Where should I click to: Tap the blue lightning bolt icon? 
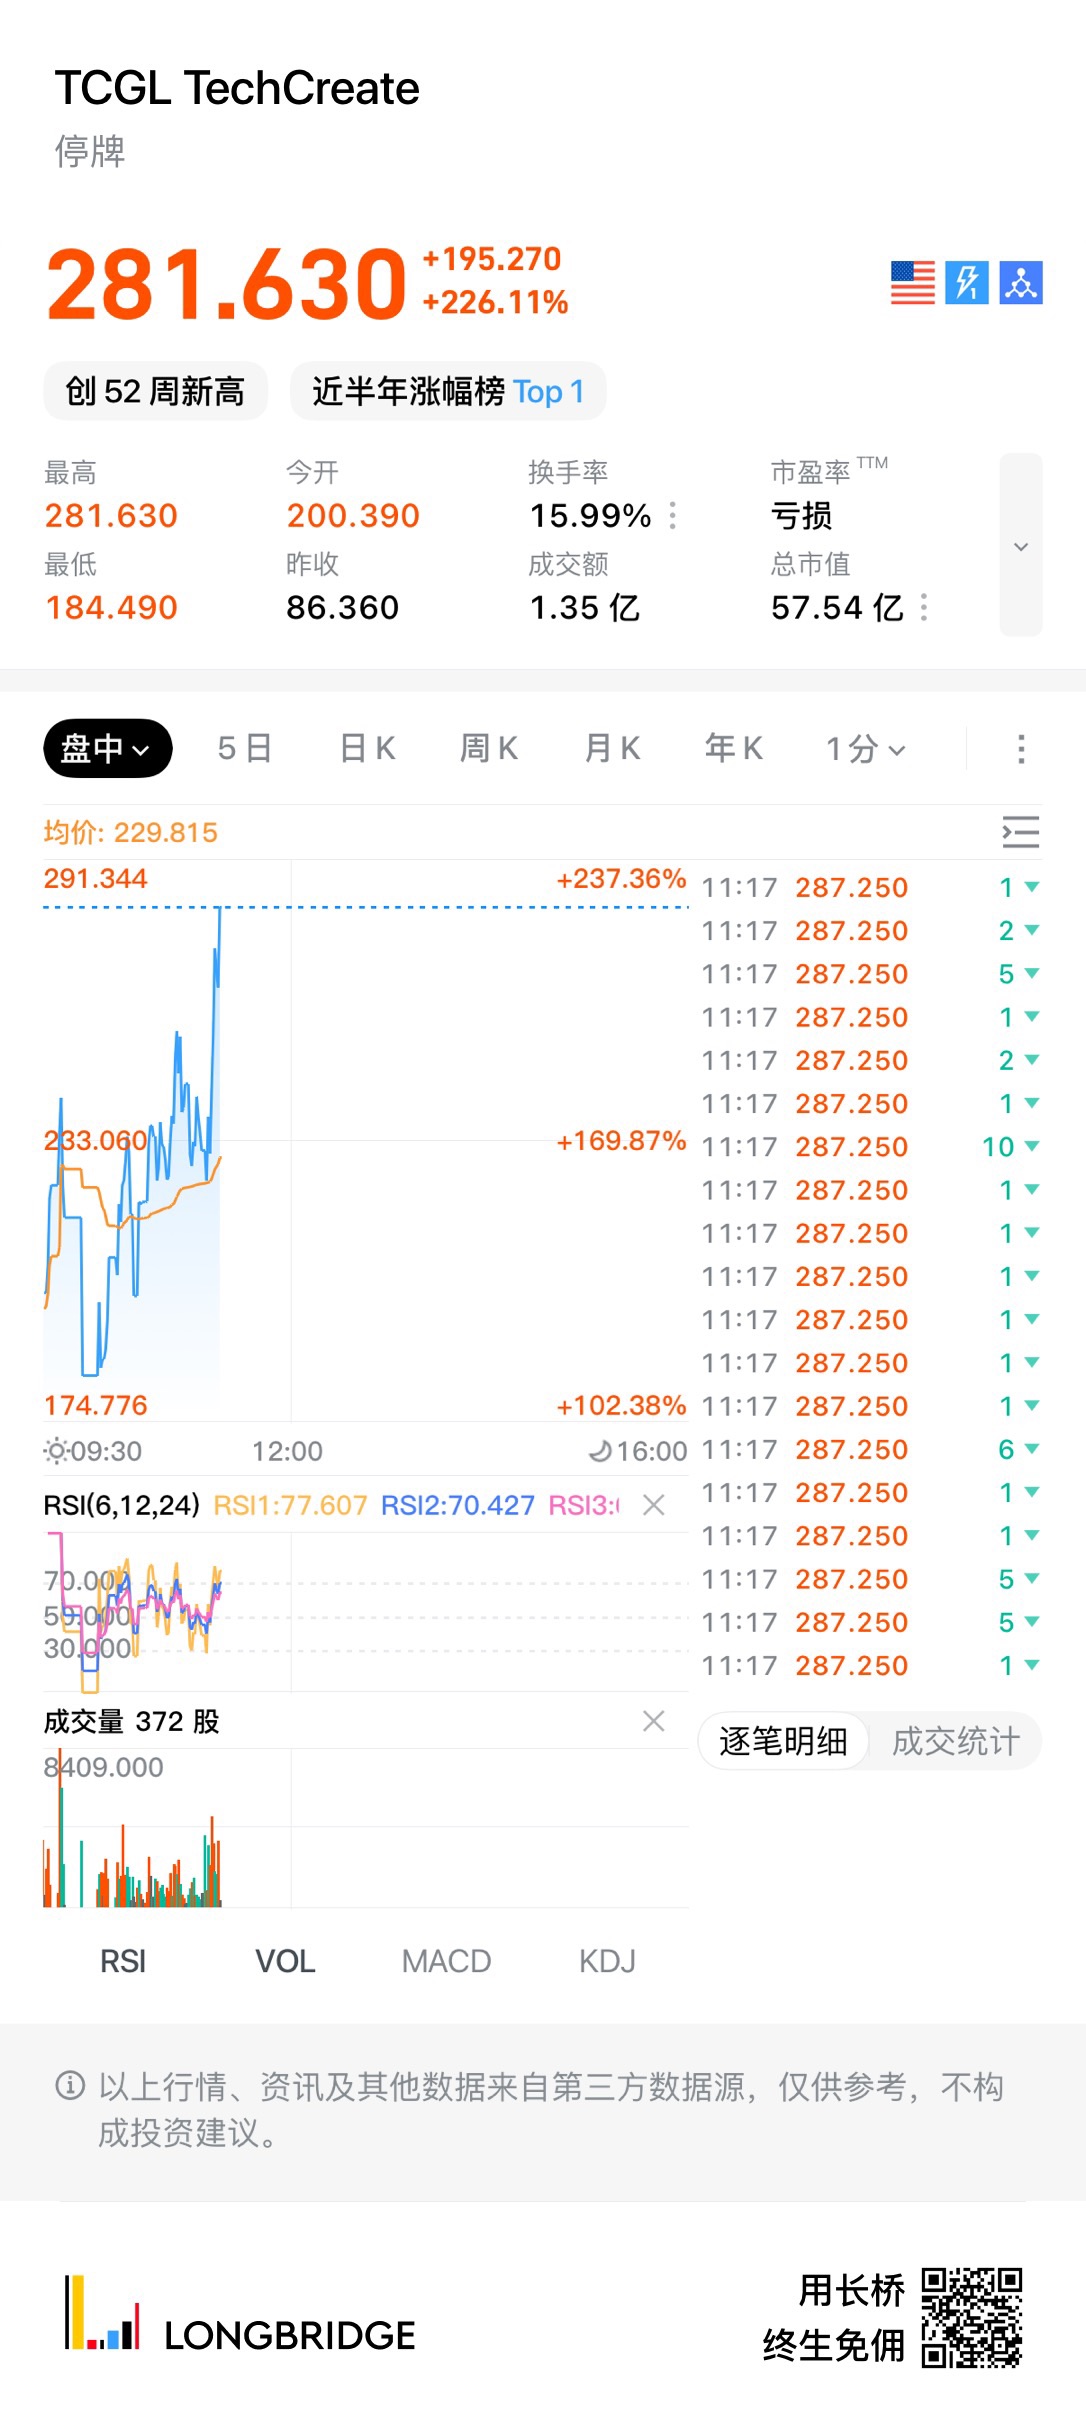coord(967,283)
